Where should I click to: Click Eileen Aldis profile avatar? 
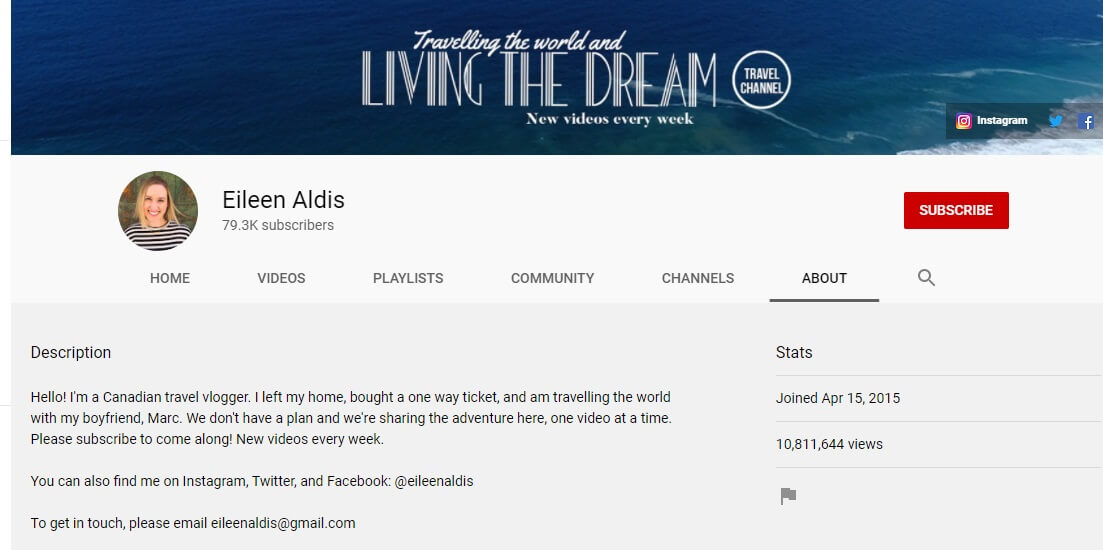(x=158, y=210)
